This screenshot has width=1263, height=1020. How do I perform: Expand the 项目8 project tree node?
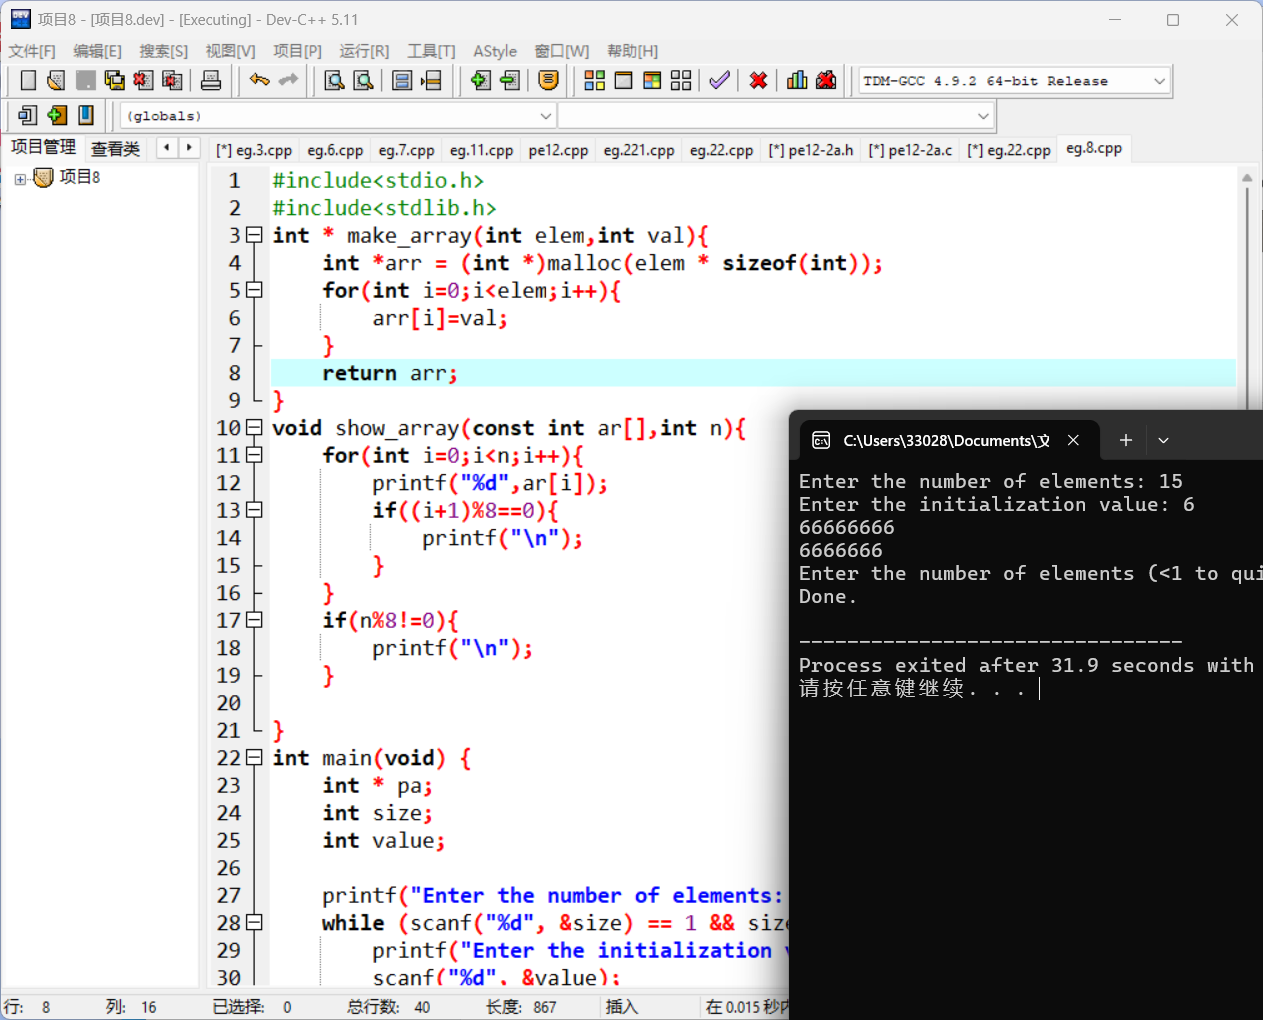pyautogui.click(x=20, y=179)
